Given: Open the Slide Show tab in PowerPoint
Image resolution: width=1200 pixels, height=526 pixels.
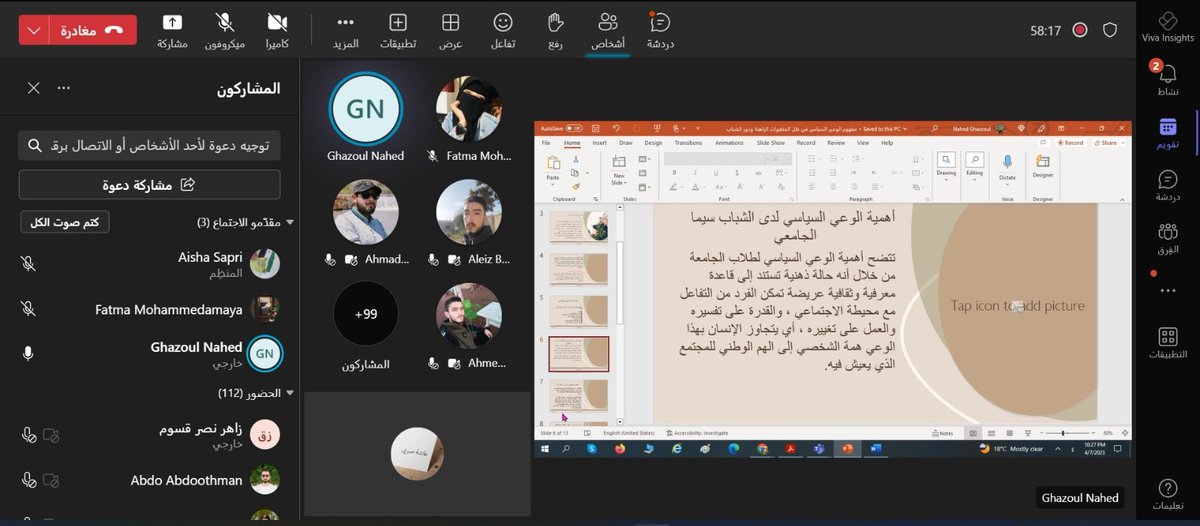Looking at the screenshot, I should point(770,143).
